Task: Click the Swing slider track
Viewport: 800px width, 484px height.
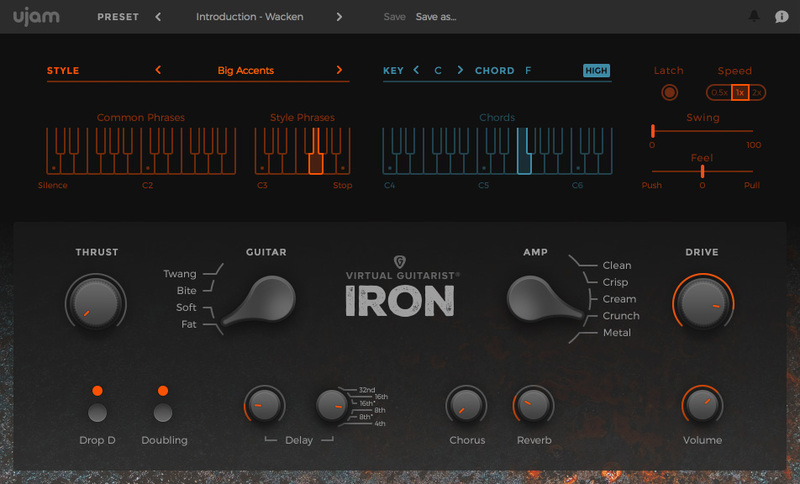Action: 702,130
